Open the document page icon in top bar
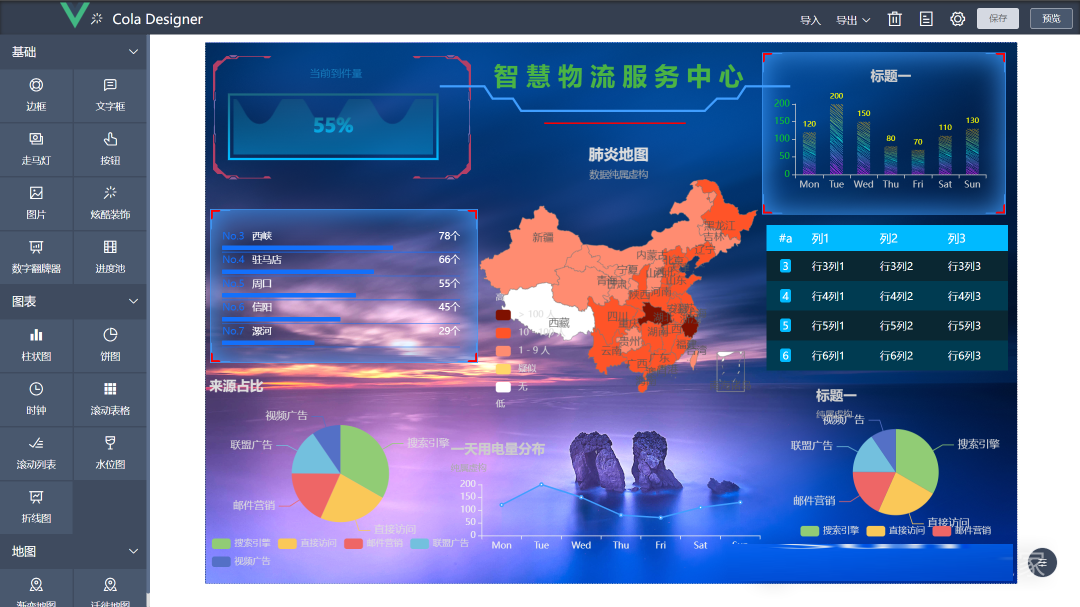The width and height of the screenshot is (1080, 607). 926,19
